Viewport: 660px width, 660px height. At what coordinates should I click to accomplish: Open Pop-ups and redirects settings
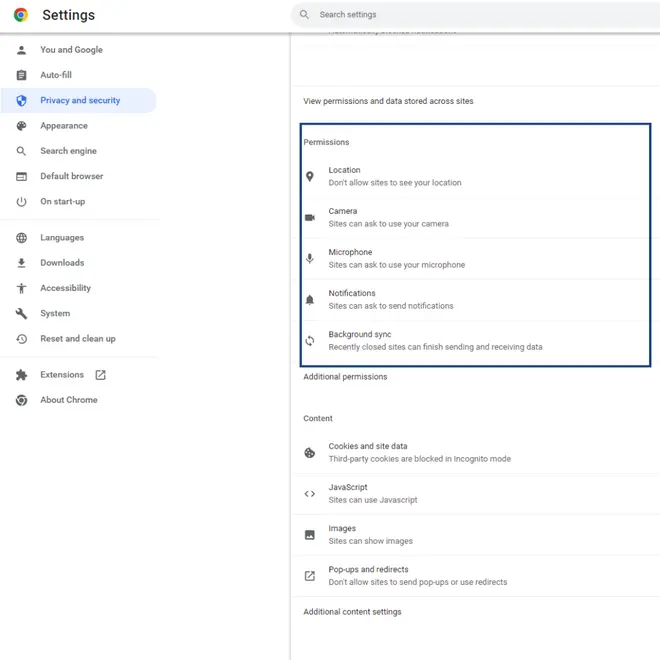[476, 576]
